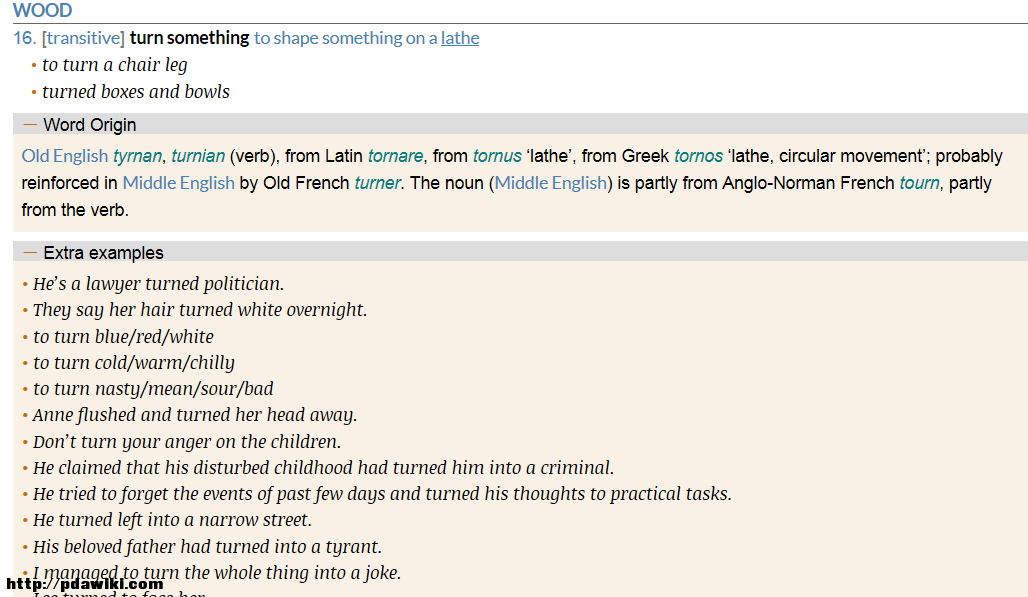Click the WOOD topic heading
Viewport: 1028px width, 597px height.
[x=43, y=10]
